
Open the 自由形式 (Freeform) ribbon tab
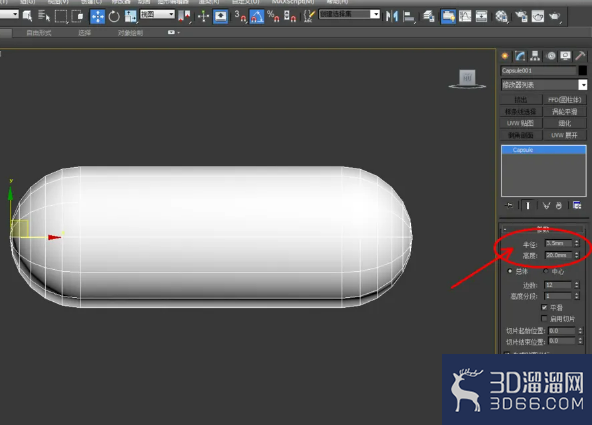click(x=39, y=33)
